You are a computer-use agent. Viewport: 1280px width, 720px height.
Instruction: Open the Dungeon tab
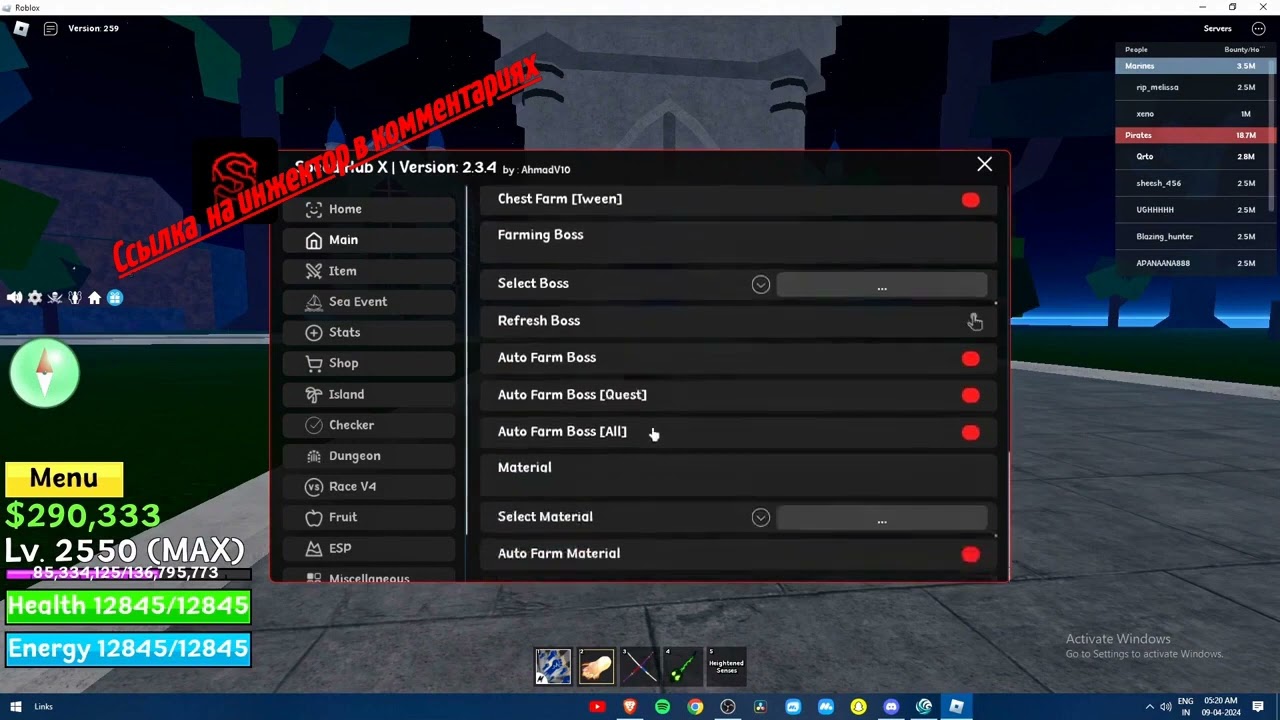pos(369,456)
